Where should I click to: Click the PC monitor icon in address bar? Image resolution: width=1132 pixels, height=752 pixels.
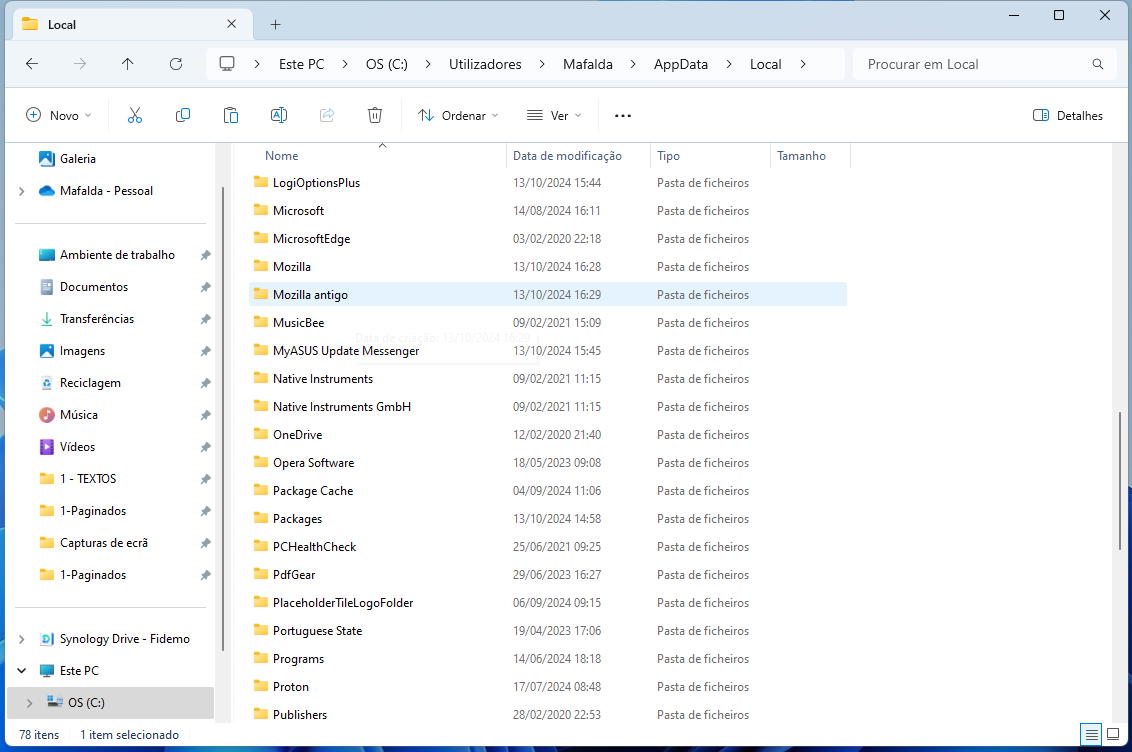(x=227, y=64)
